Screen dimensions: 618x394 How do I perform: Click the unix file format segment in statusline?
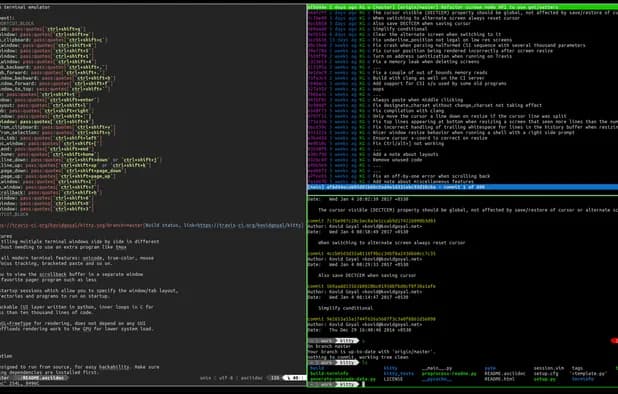[205, 378]
